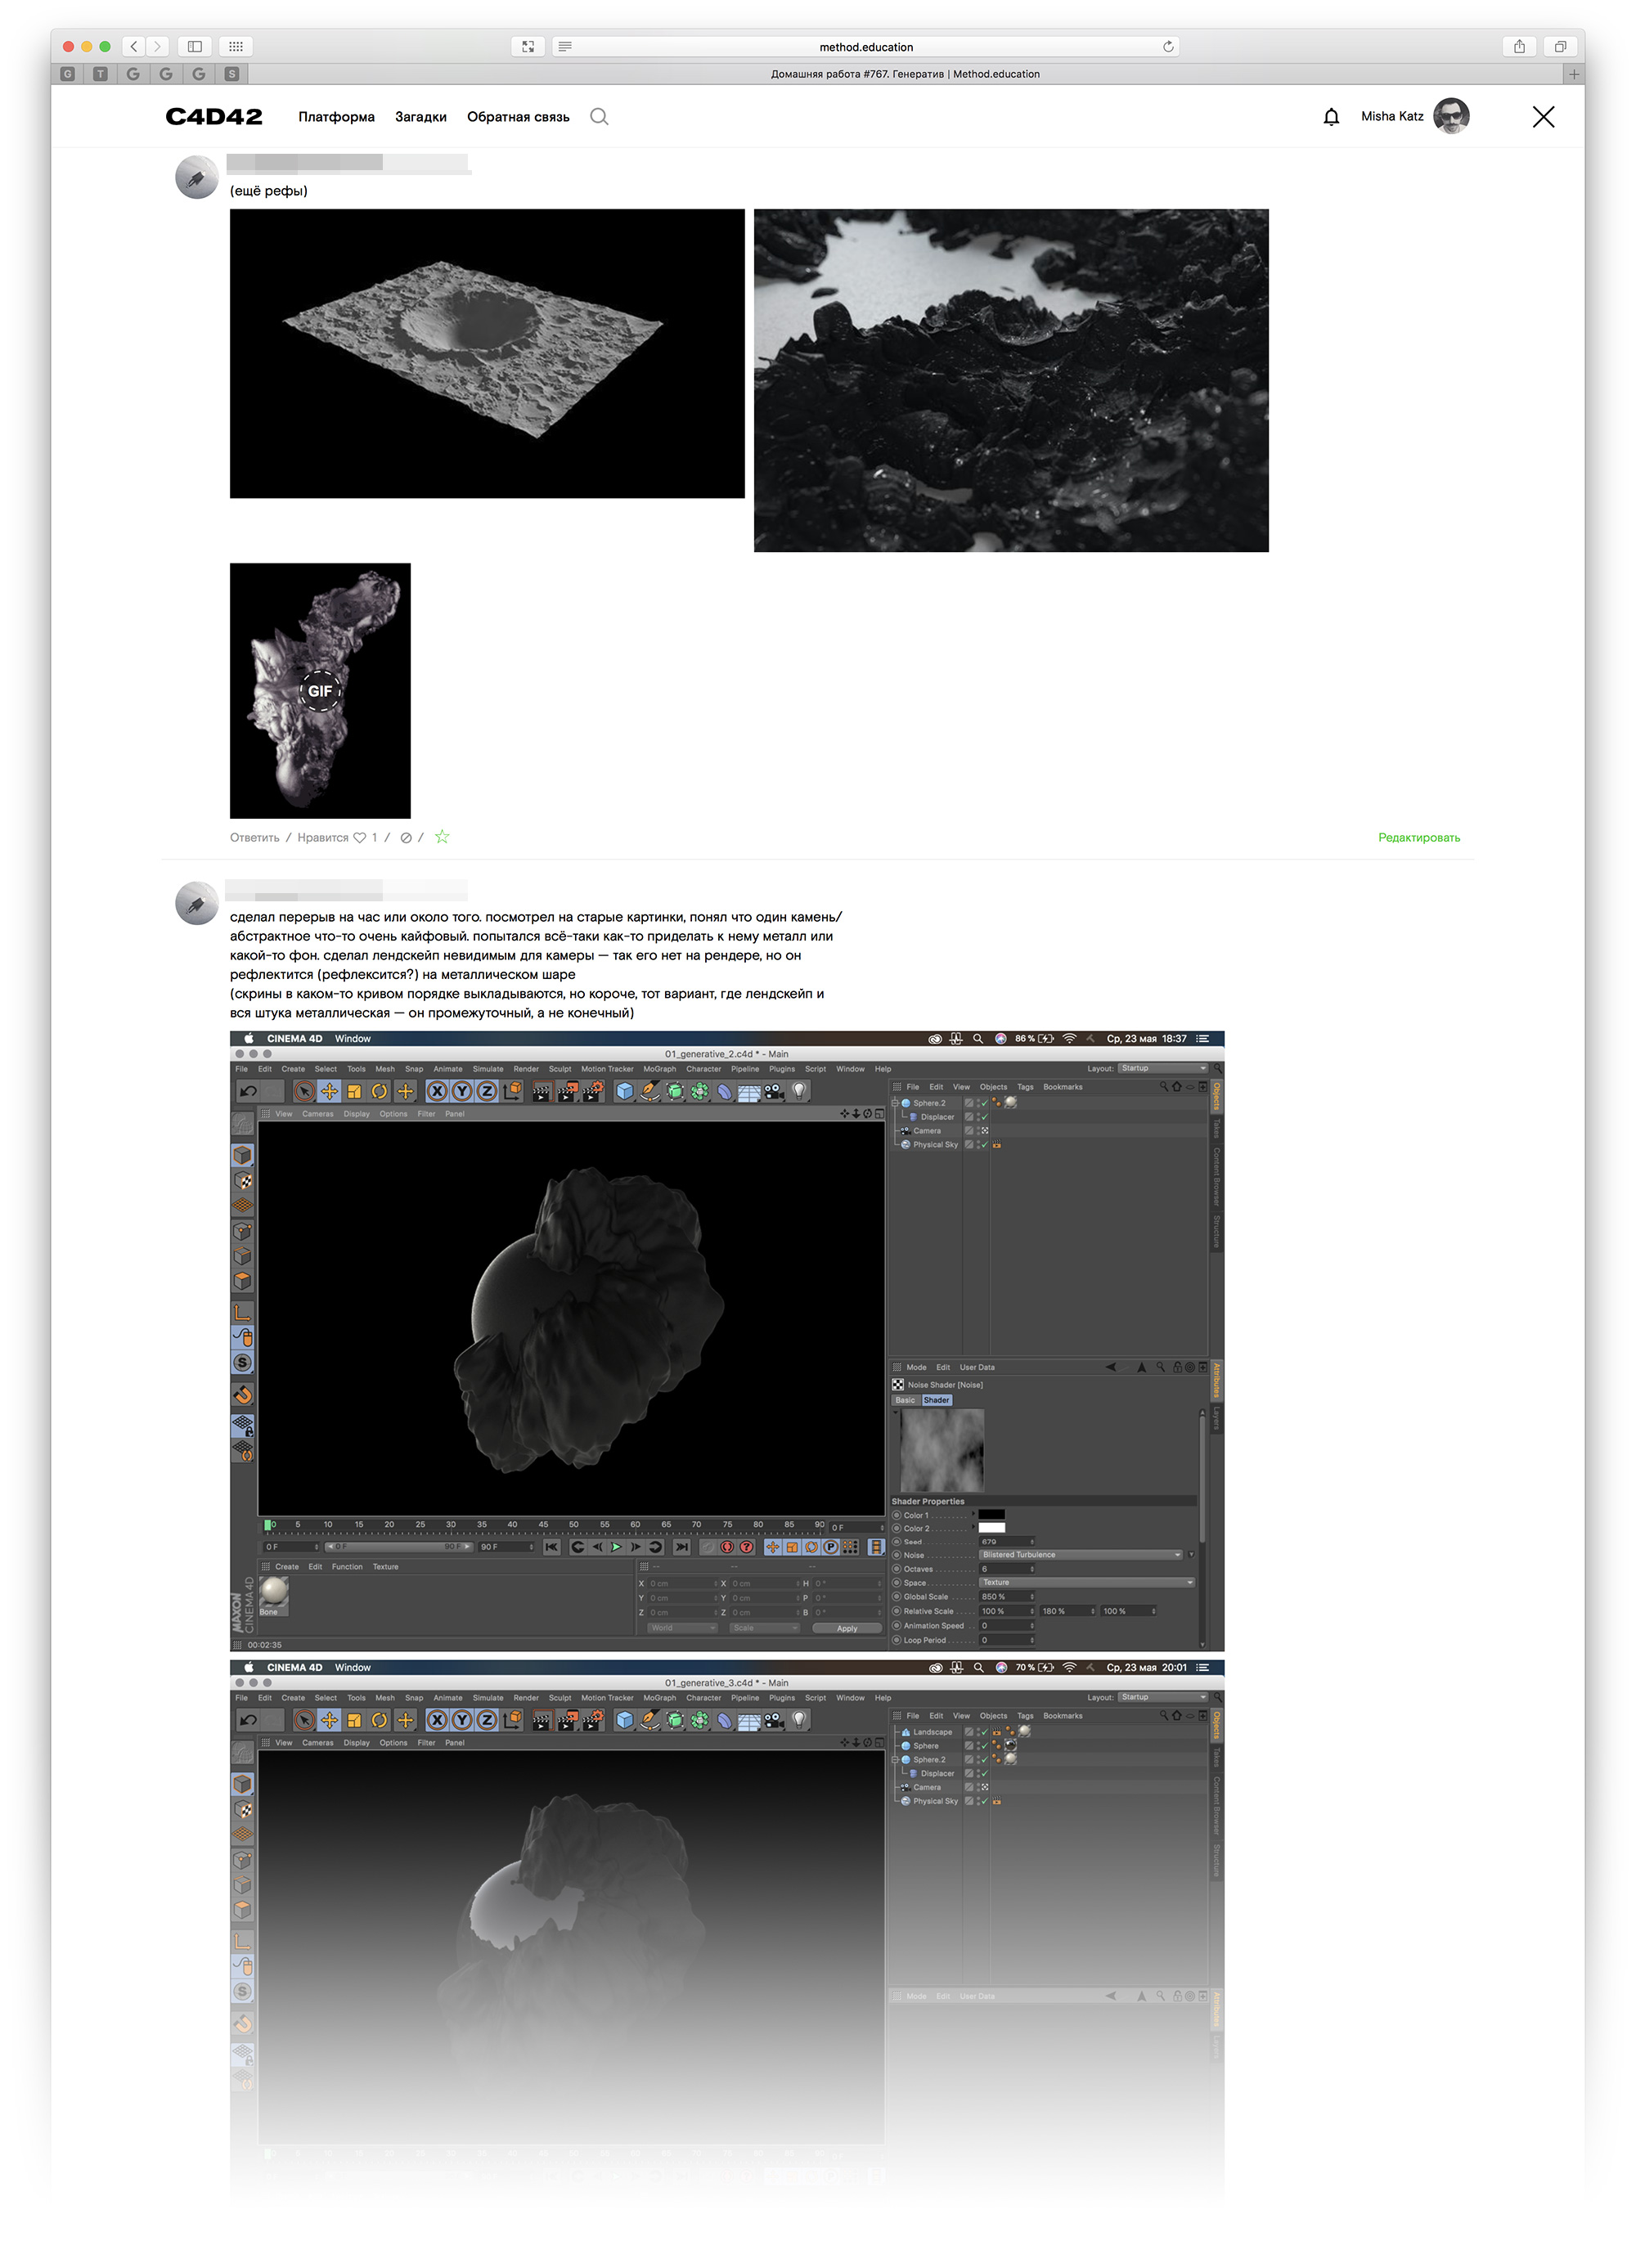Select the Move tool in 01_generative_2.c4d

click(x=329, y=1091)
